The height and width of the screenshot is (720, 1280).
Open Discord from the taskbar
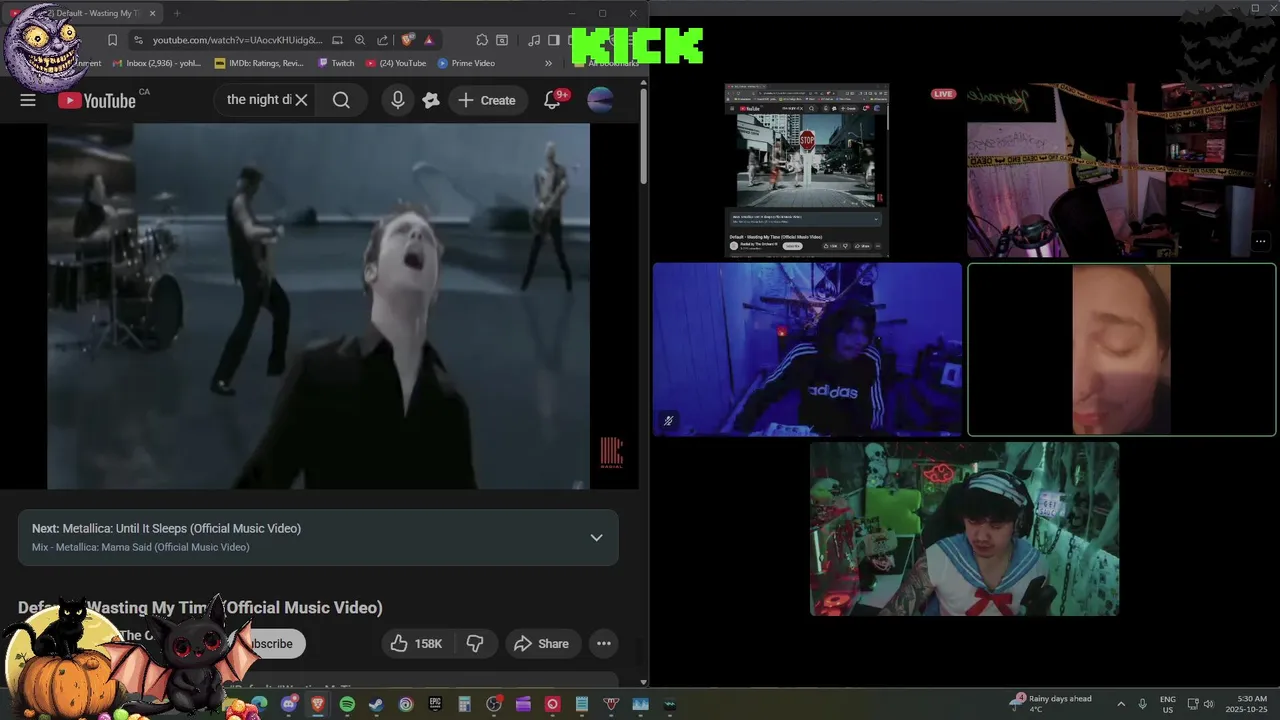(x=289, y=704)
